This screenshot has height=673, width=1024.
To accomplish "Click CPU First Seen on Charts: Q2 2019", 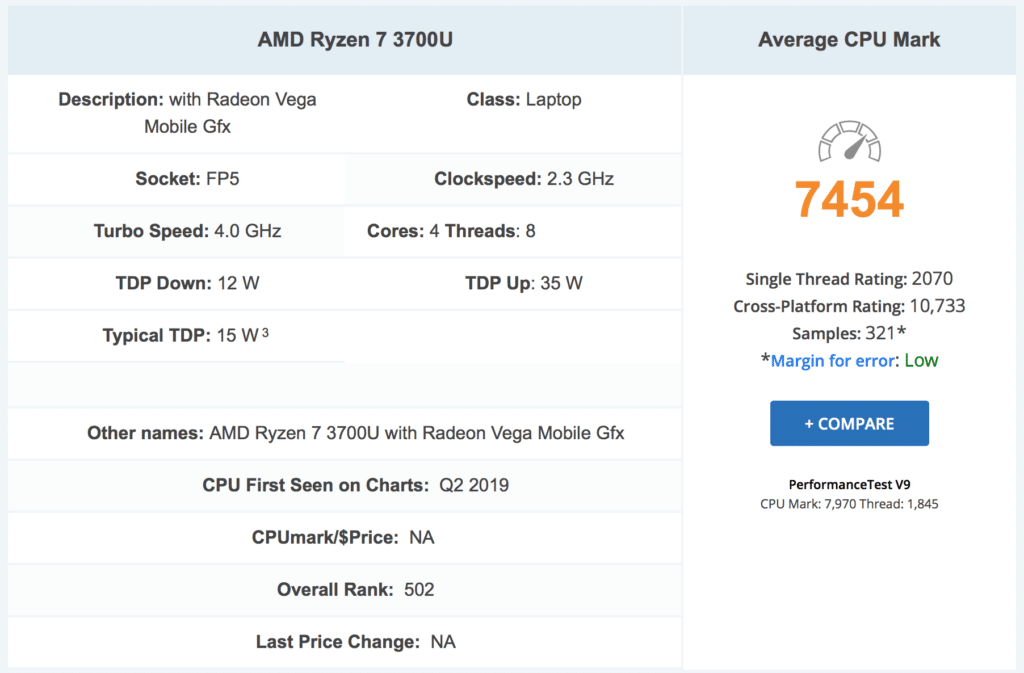I will coord(355,486).
